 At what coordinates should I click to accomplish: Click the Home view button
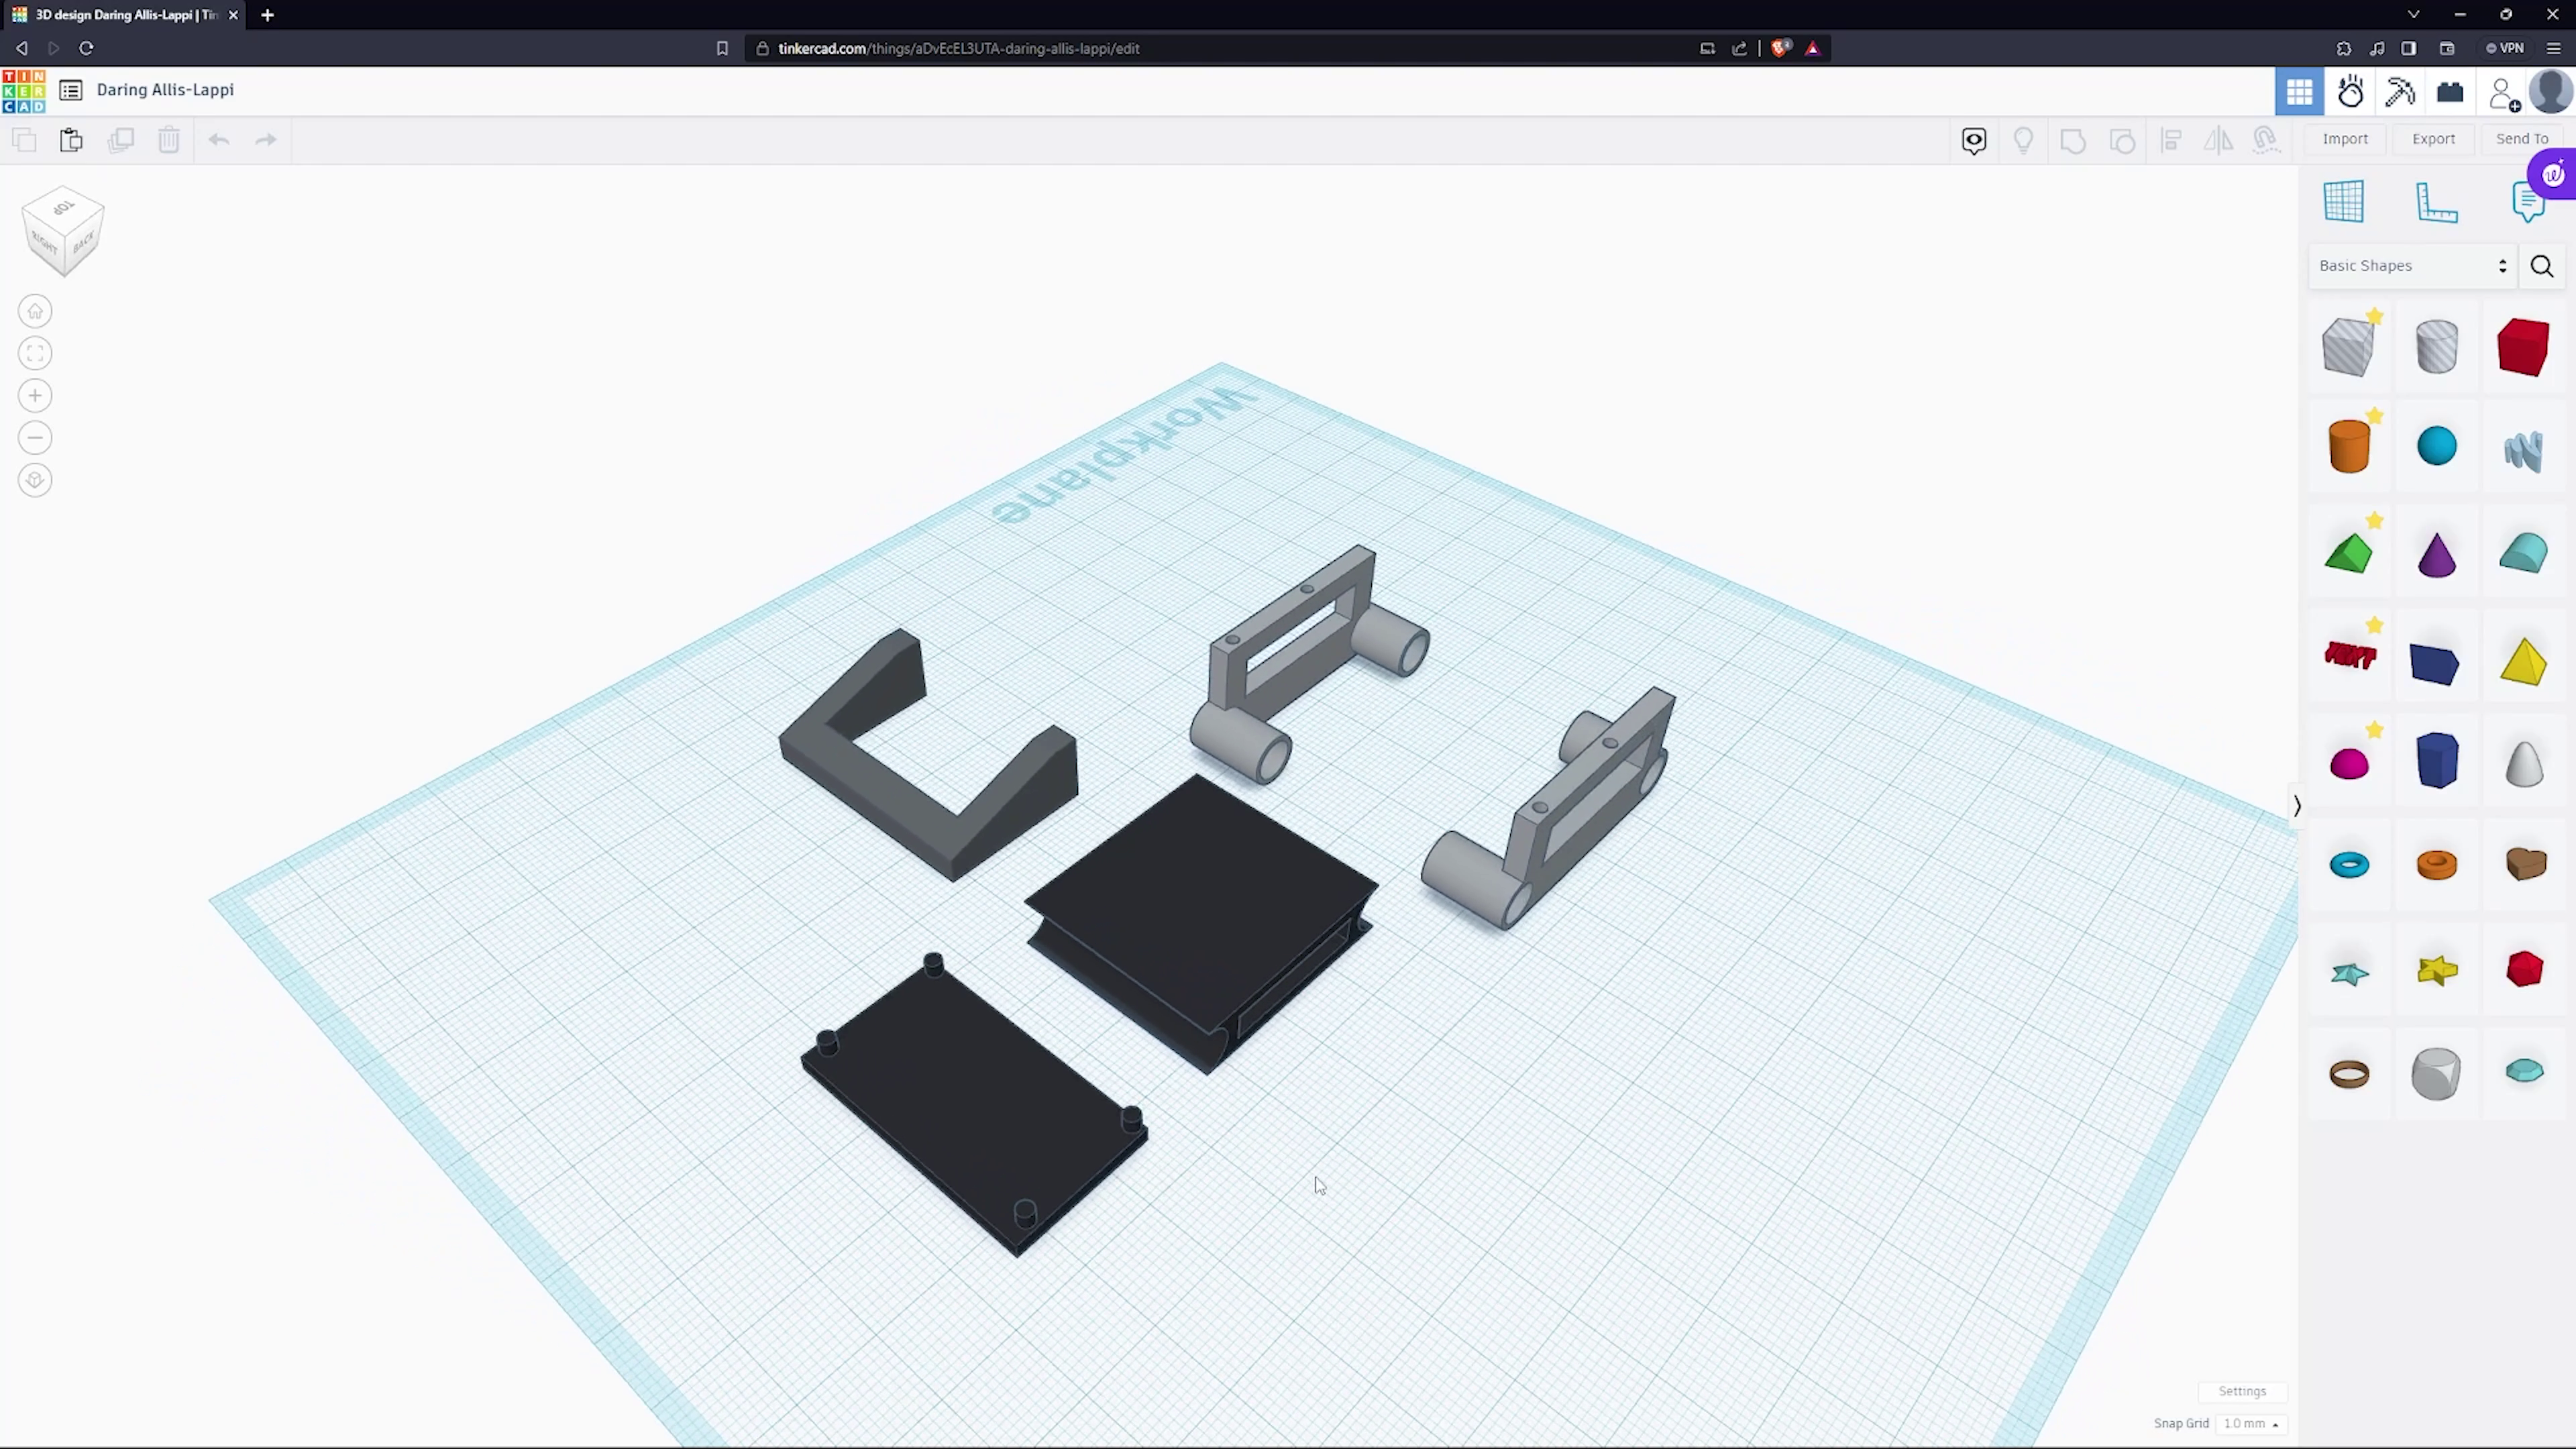point(35,312)
